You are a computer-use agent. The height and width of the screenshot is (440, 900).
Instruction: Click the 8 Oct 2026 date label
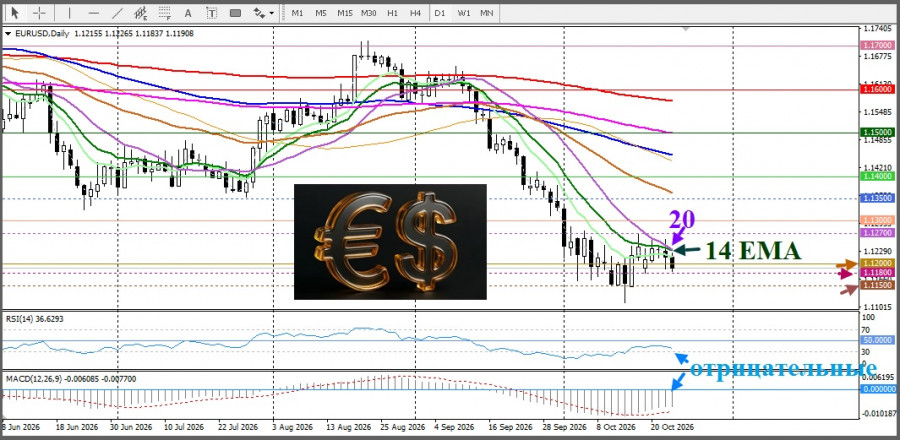coord(616,427)
